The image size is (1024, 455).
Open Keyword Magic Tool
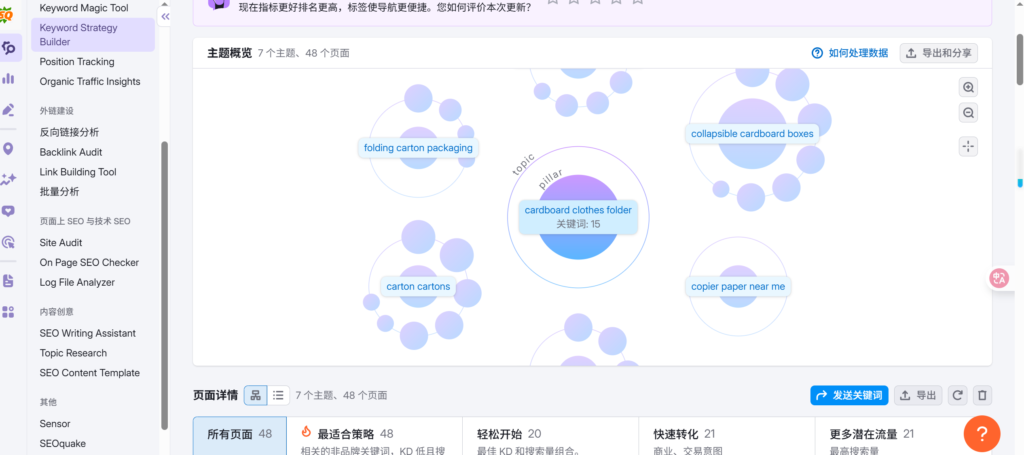(x=84, y=8)
